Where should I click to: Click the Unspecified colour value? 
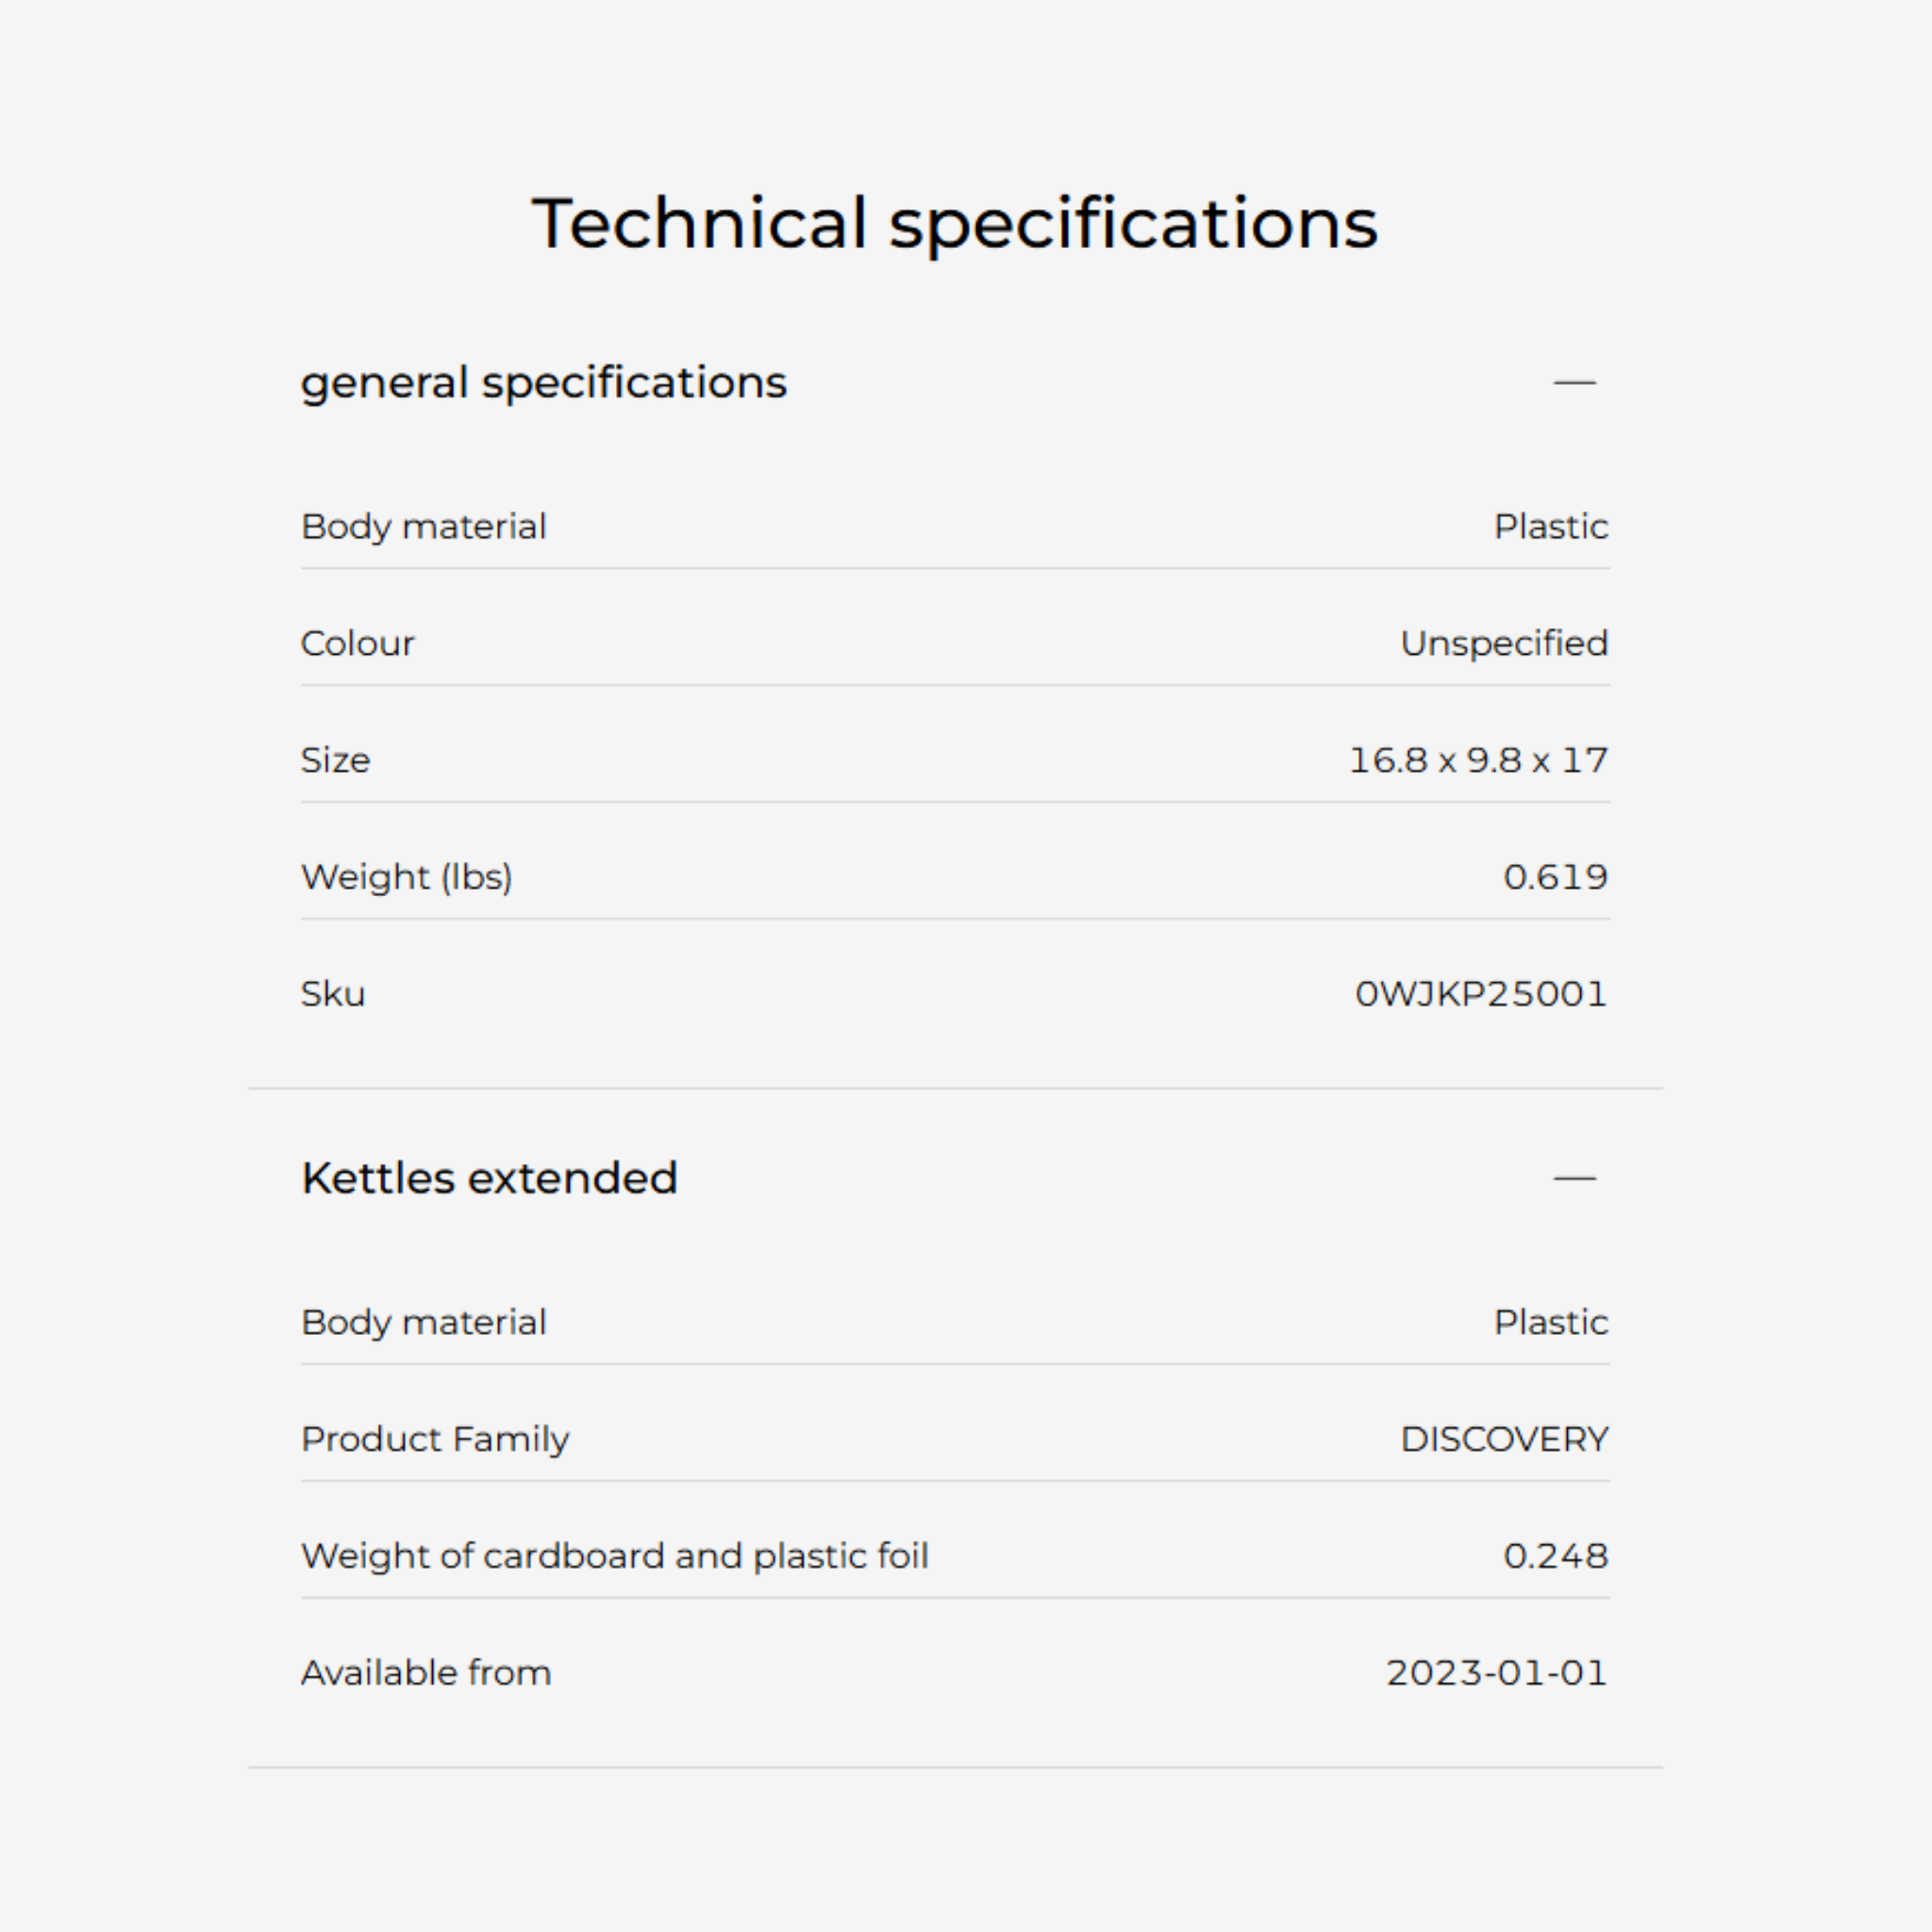tap(1504, 643)
